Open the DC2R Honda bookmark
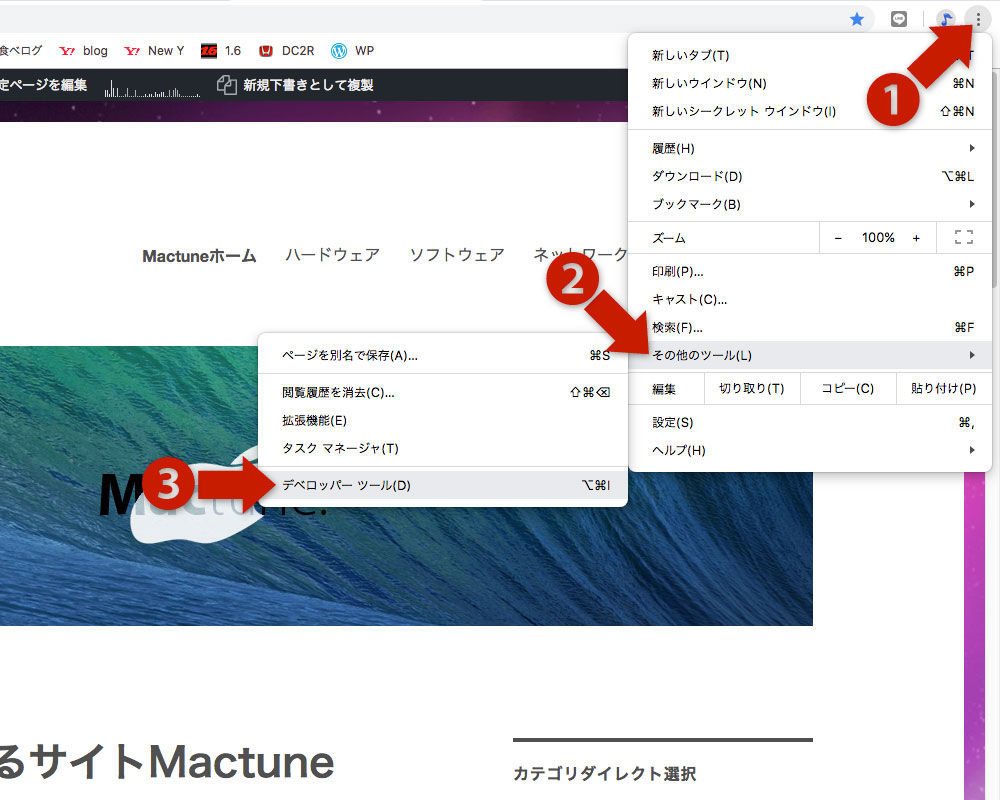This screenshot has height=800, width=1000. pyautogui.click(x=286, y=51)
